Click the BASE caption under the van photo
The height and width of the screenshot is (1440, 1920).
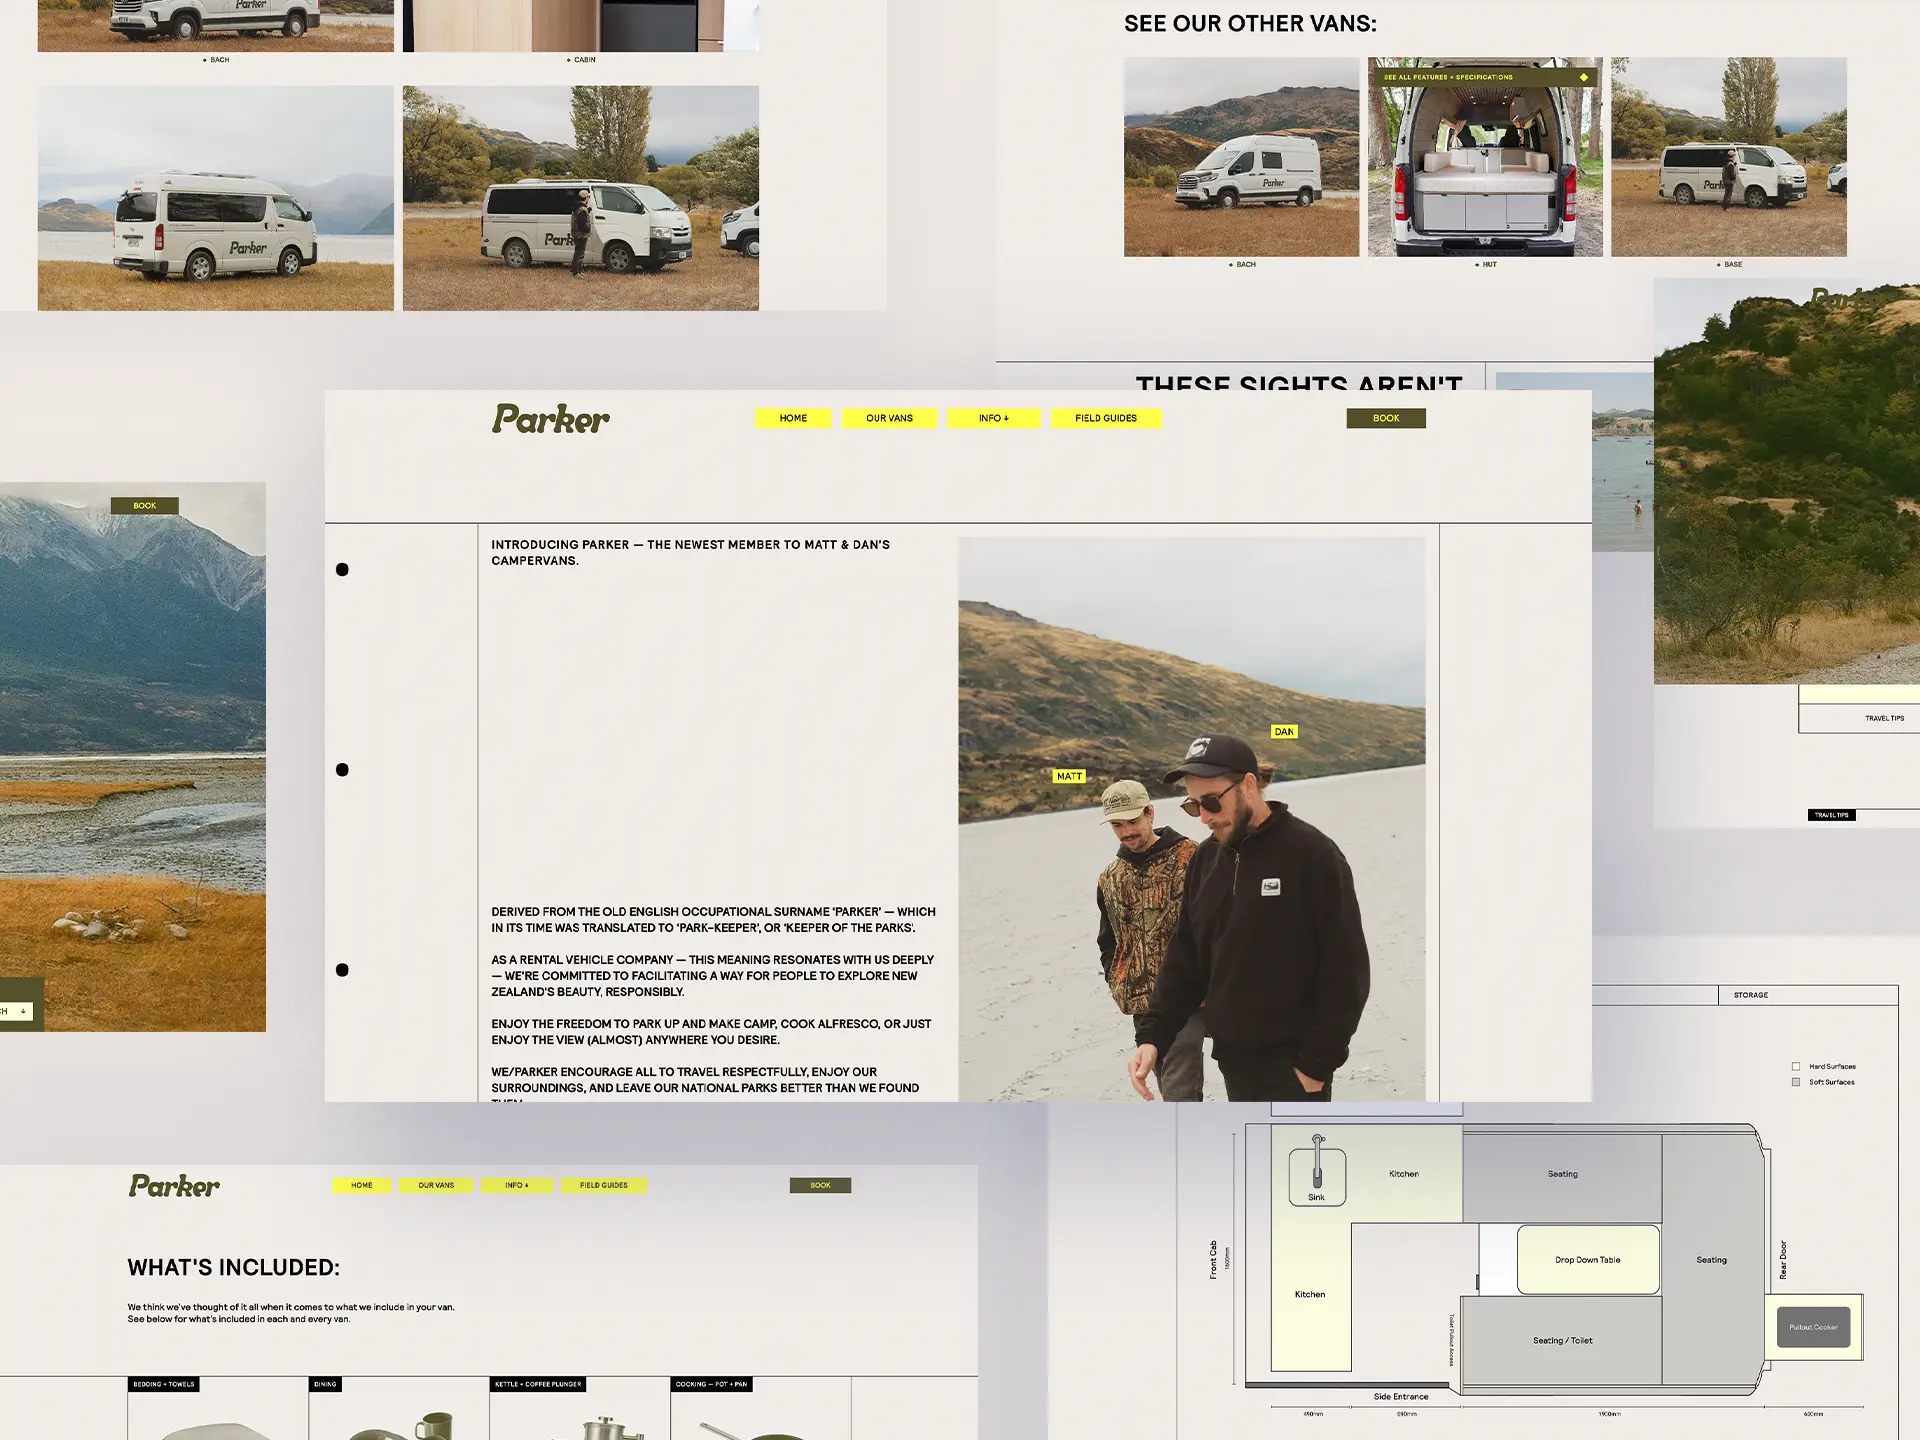point(1730,265)
